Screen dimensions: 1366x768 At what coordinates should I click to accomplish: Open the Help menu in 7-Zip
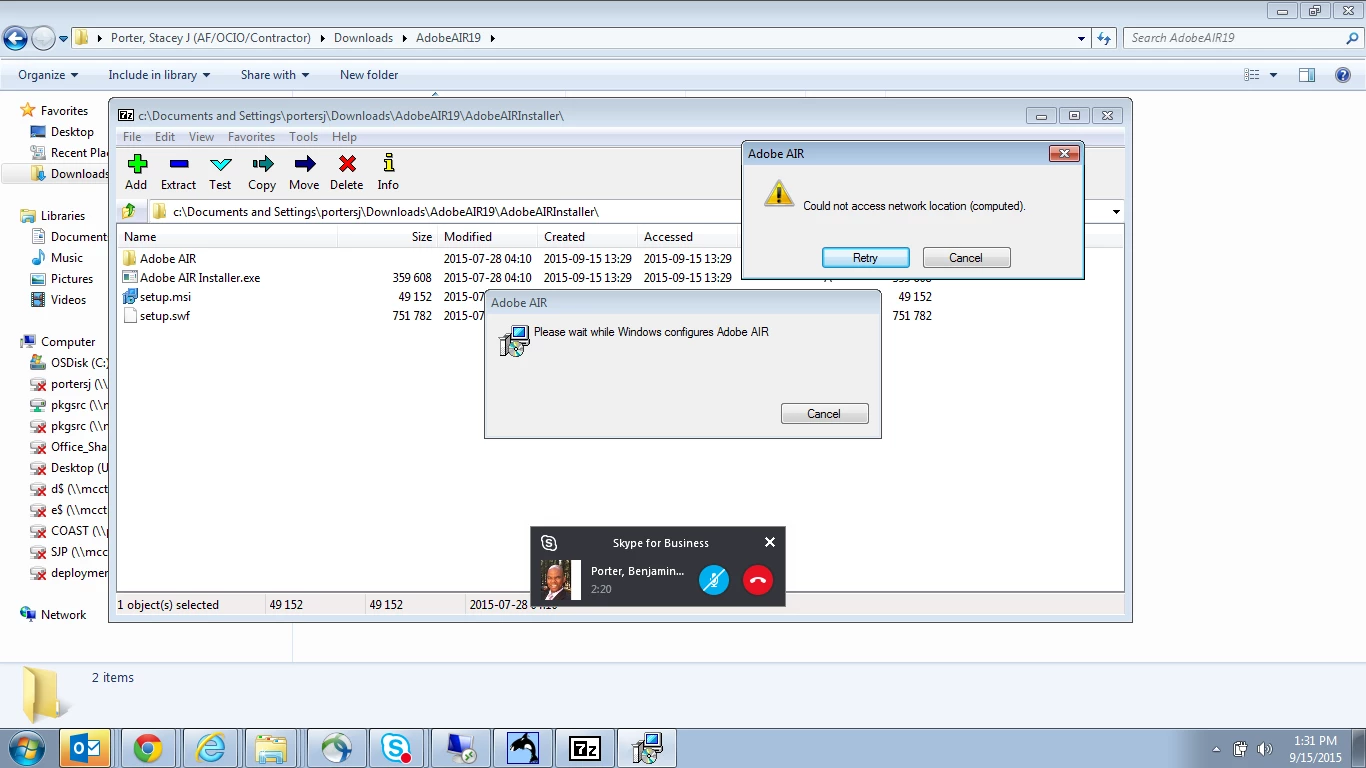(344, 137)
